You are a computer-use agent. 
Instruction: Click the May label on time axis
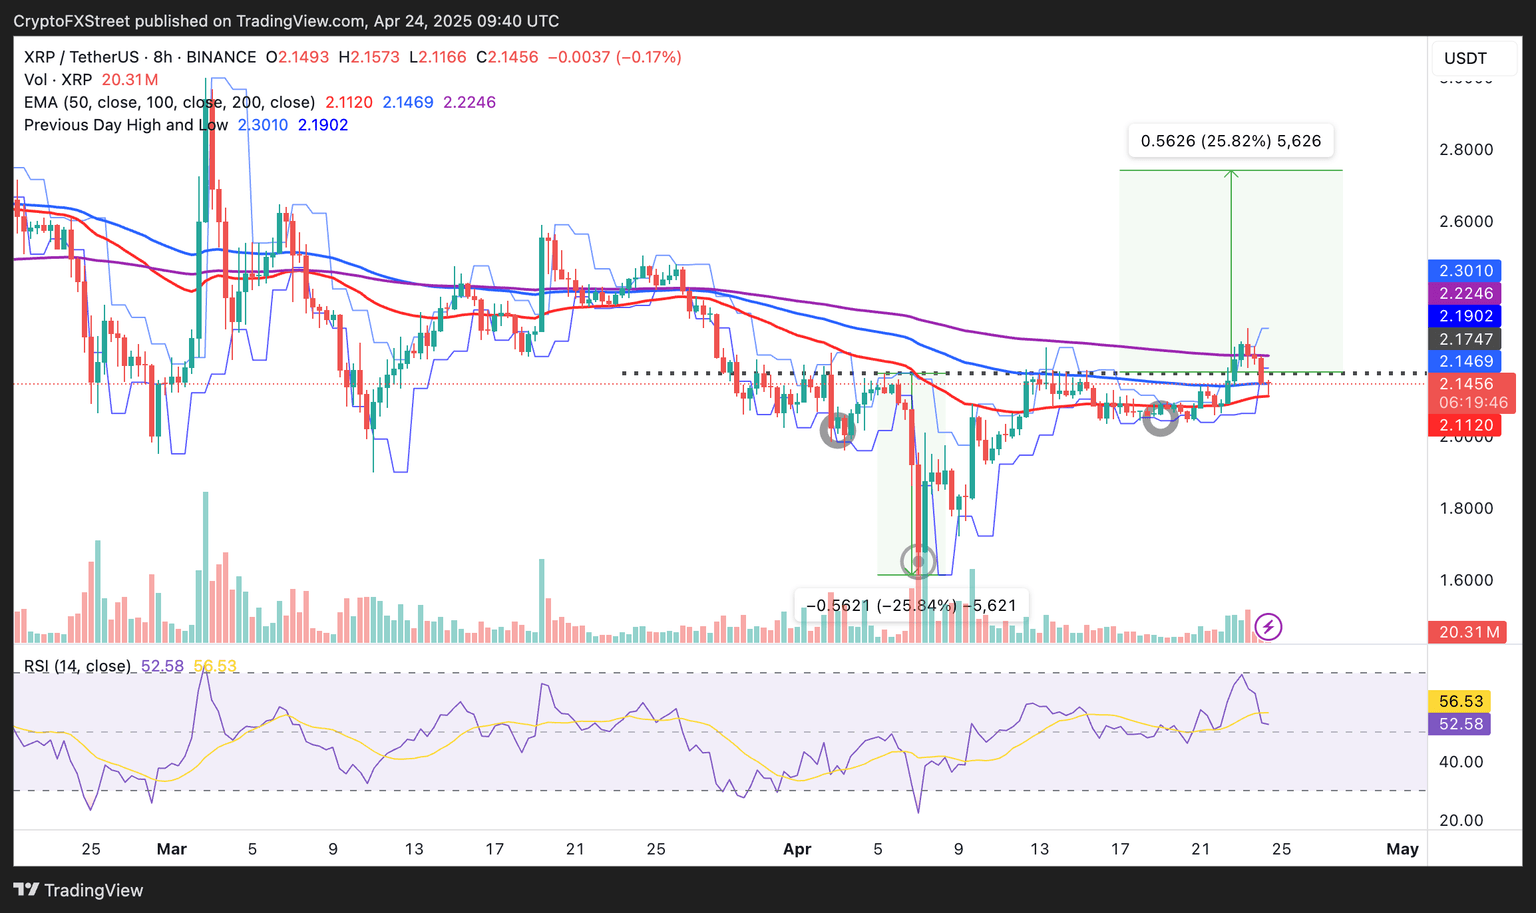pos(1402,849)
